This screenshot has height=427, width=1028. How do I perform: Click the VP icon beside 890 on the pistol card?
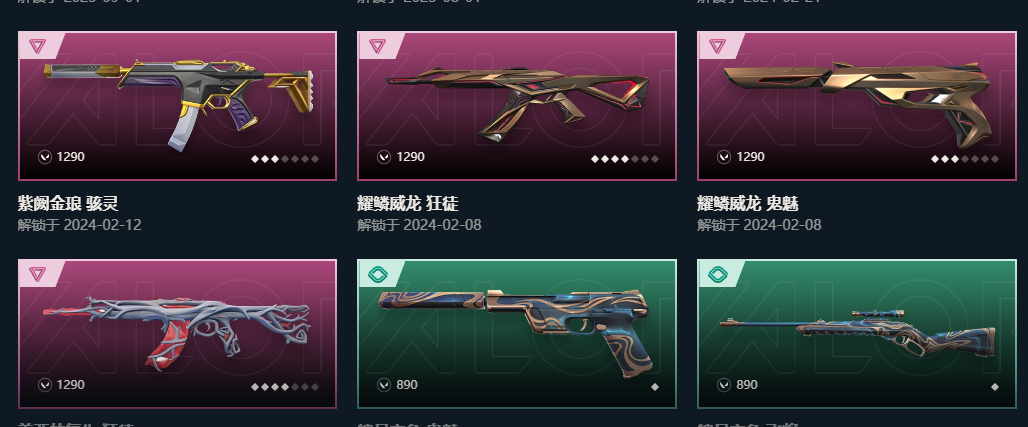click(x=384, y=385)
